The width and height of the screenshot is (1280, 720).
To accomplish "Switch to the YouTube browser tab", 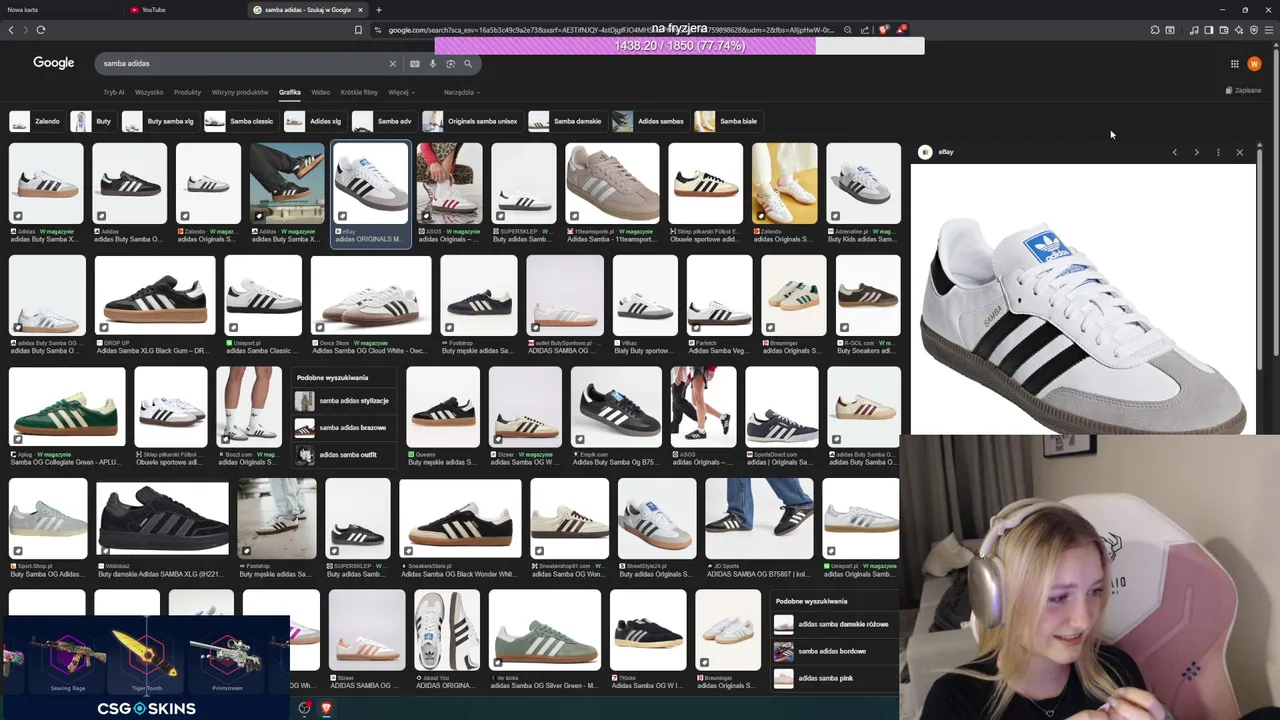I will pyautogui.click(x=185, y=10).
